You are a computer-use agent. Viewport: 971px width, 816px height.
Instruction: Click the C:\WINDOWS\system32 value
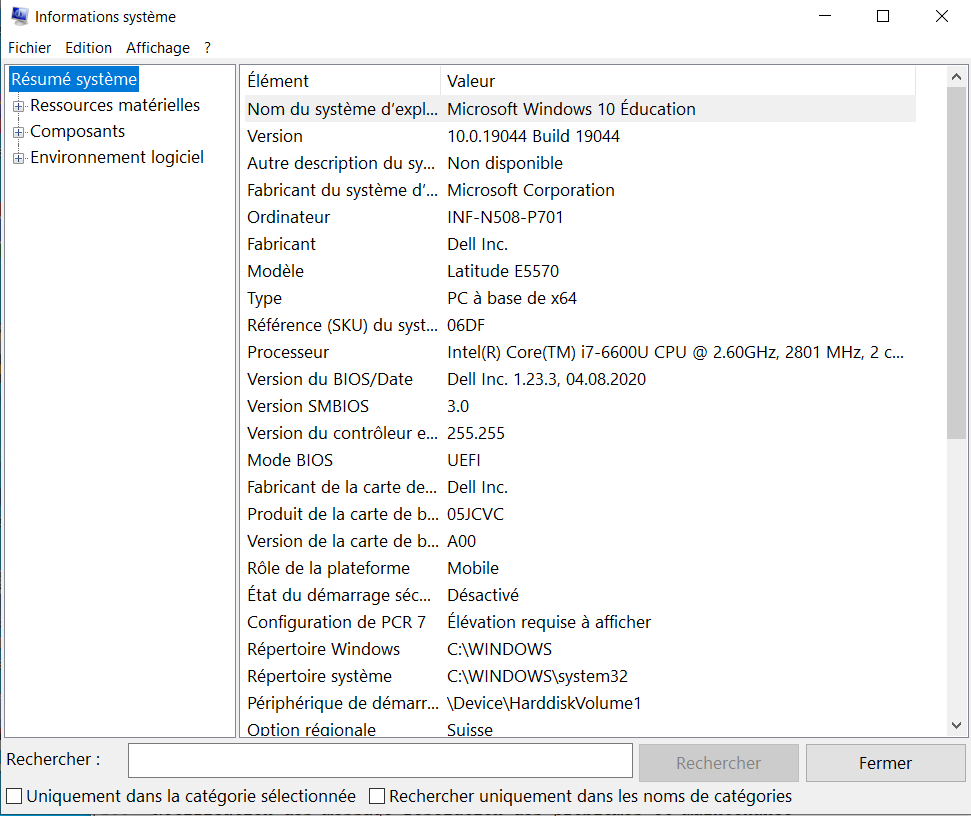pyautogui.click(x=537, y=676)
